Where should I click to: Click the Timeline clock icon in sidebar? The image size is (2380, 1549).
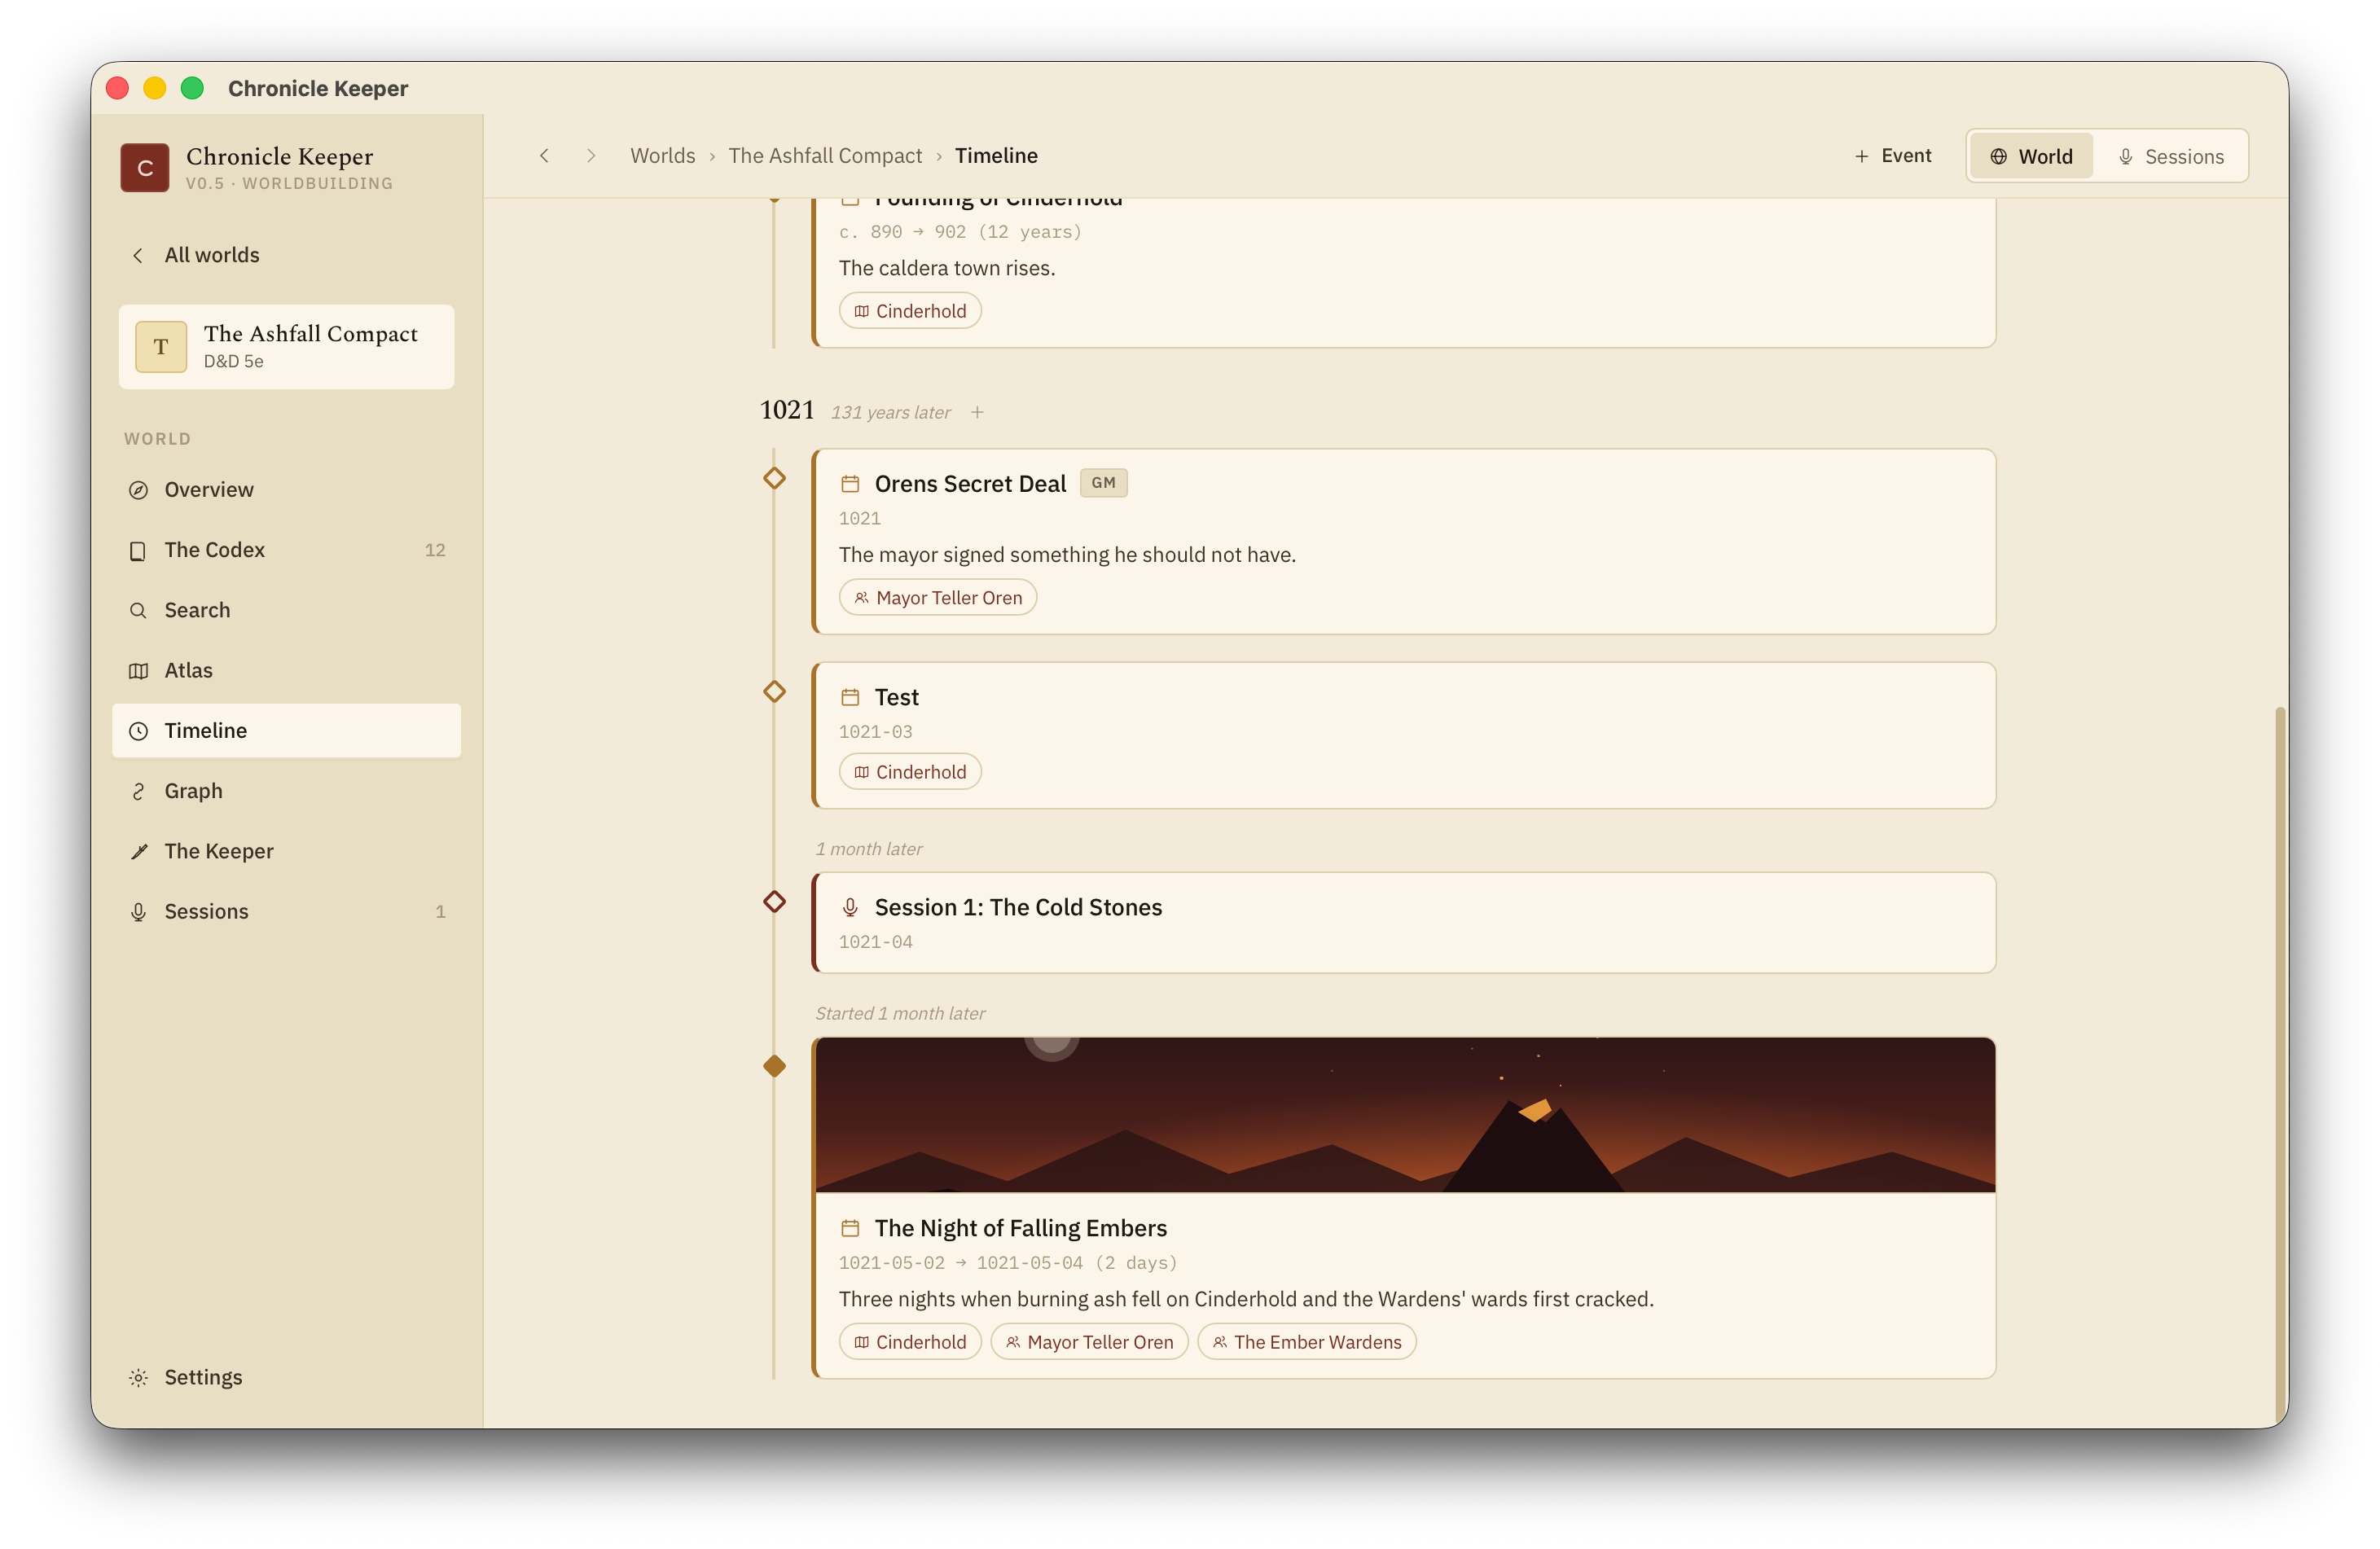pos(138,731)
